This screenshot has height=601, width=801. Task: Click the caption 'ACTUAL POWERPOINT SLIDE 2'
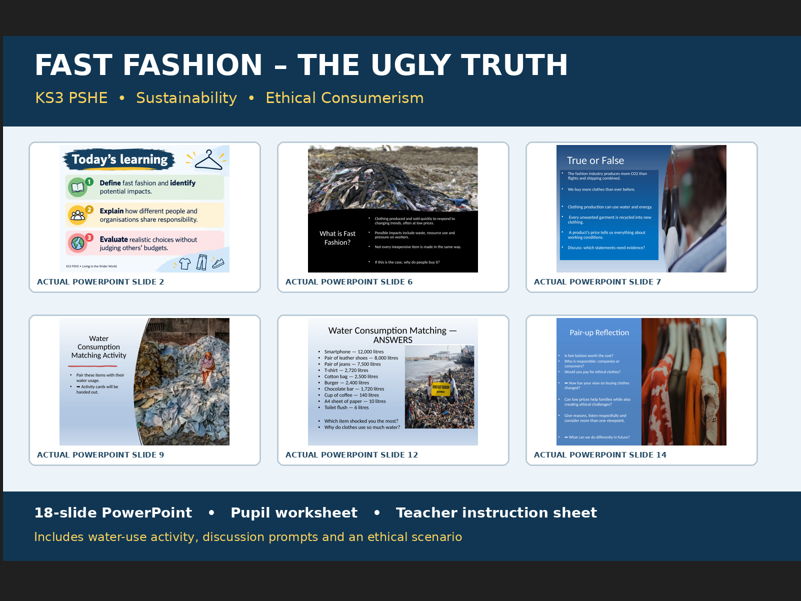(101, 282)
